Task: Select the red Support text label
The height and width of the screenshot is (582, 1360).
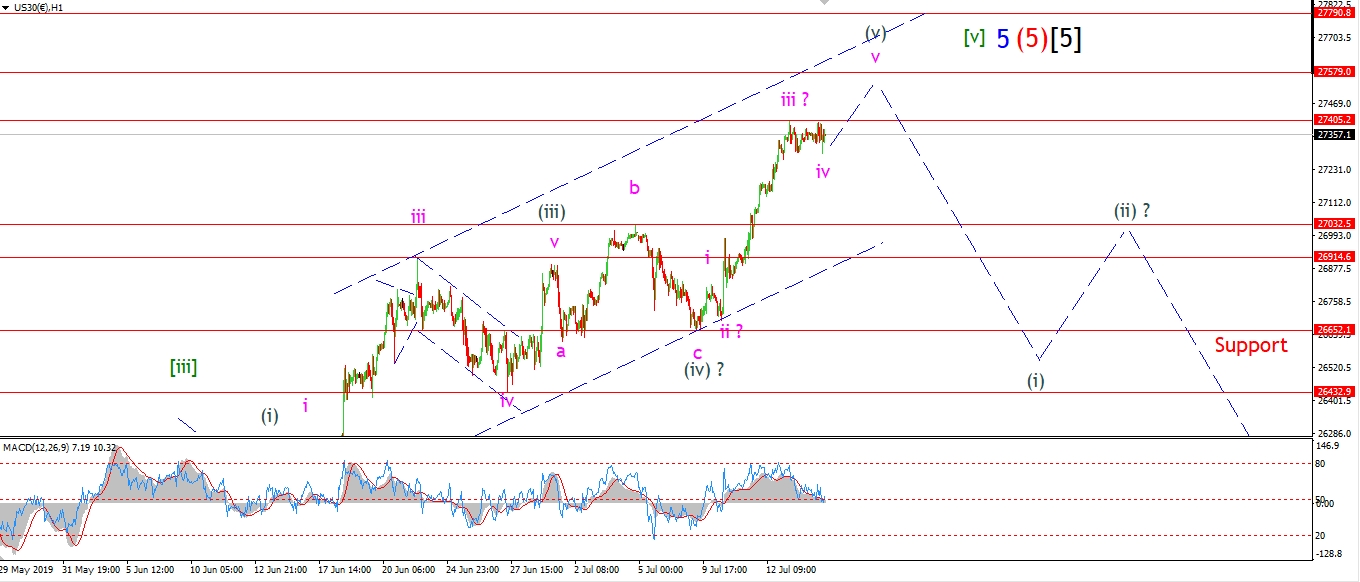Action: pos(1251,345)
